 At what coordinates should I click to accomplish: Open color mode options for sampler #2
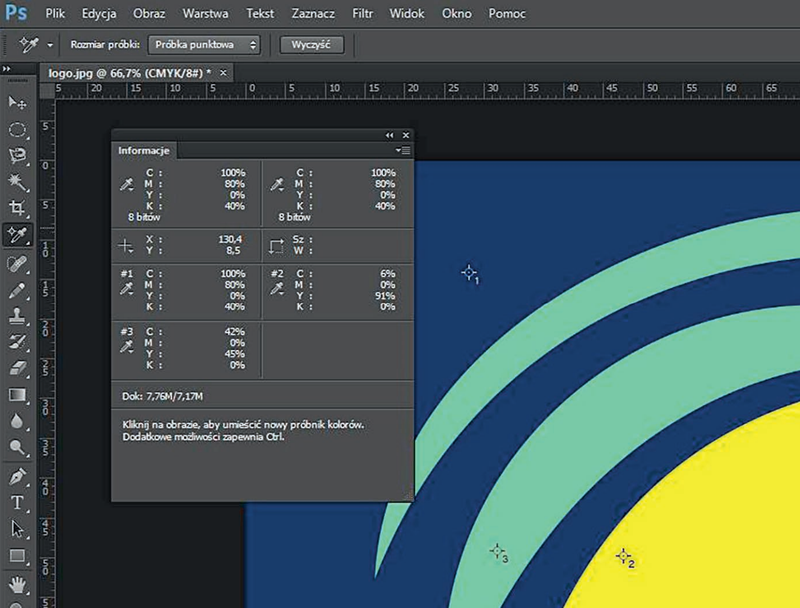pos(278,289)
